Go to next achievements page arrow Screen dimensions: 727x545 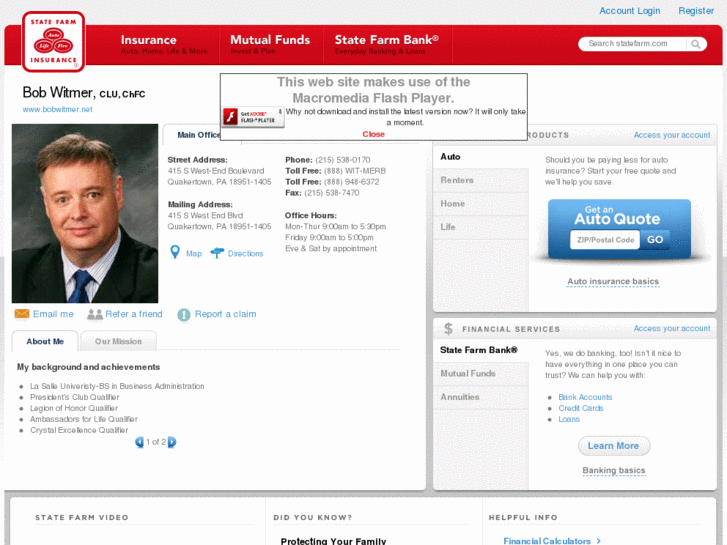172,442
